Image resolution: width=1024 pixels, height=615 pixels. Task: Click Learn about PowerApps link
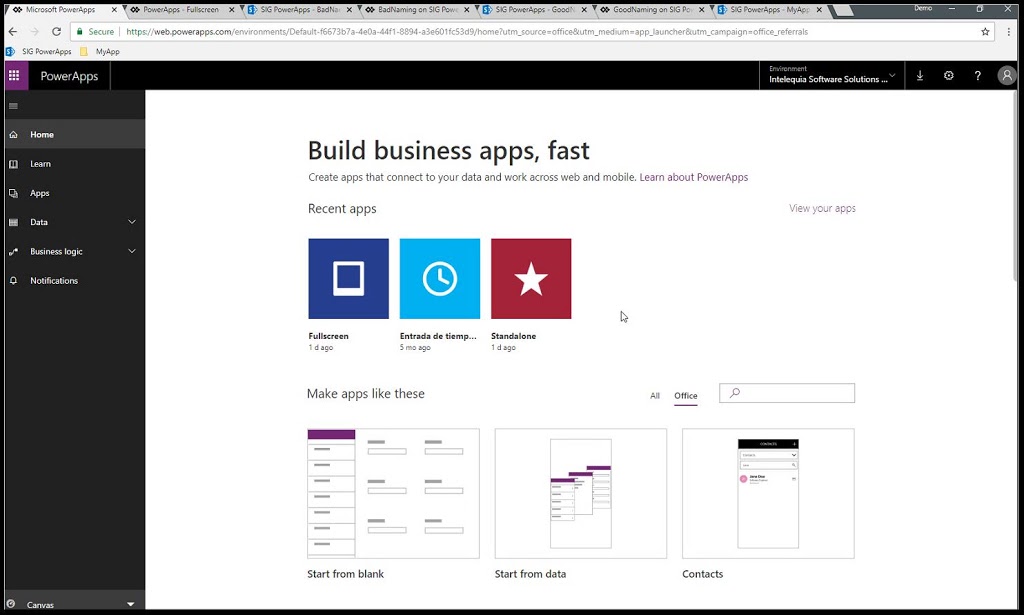coord(694,177)
